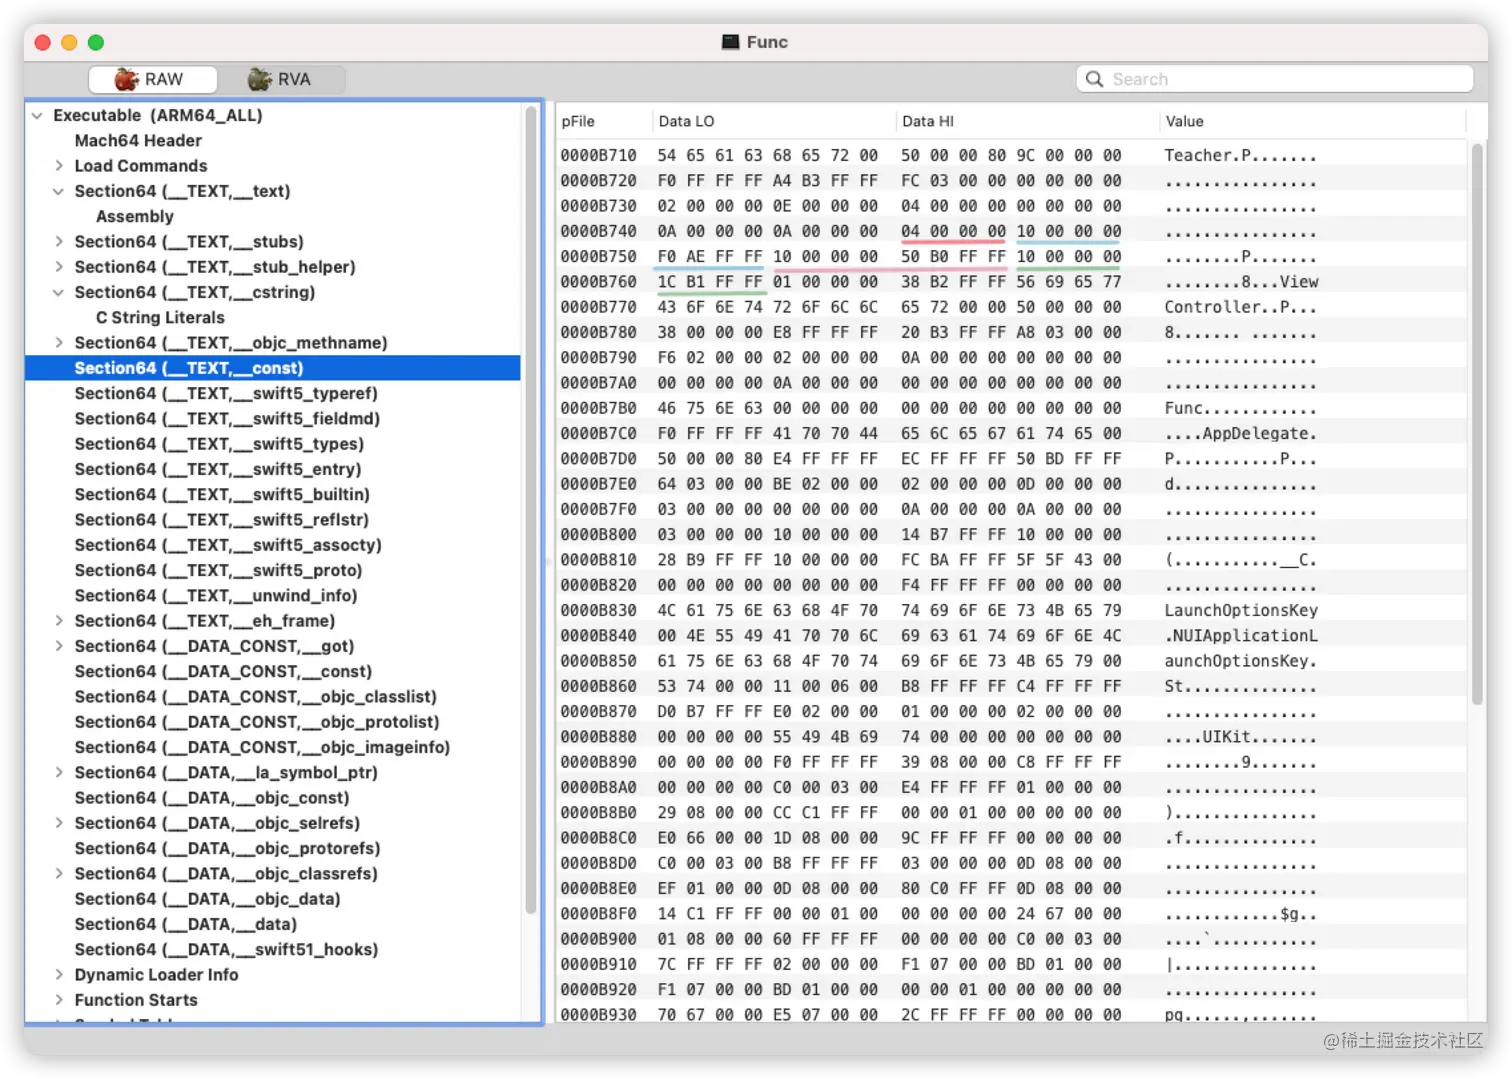Select Section64 (__TEXT,__swift5_assocty)

point(228,545)
